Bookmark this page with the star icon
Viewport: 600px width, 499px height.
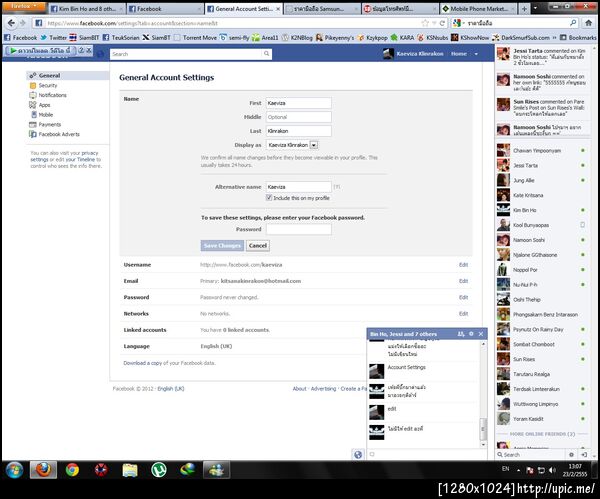425,23
